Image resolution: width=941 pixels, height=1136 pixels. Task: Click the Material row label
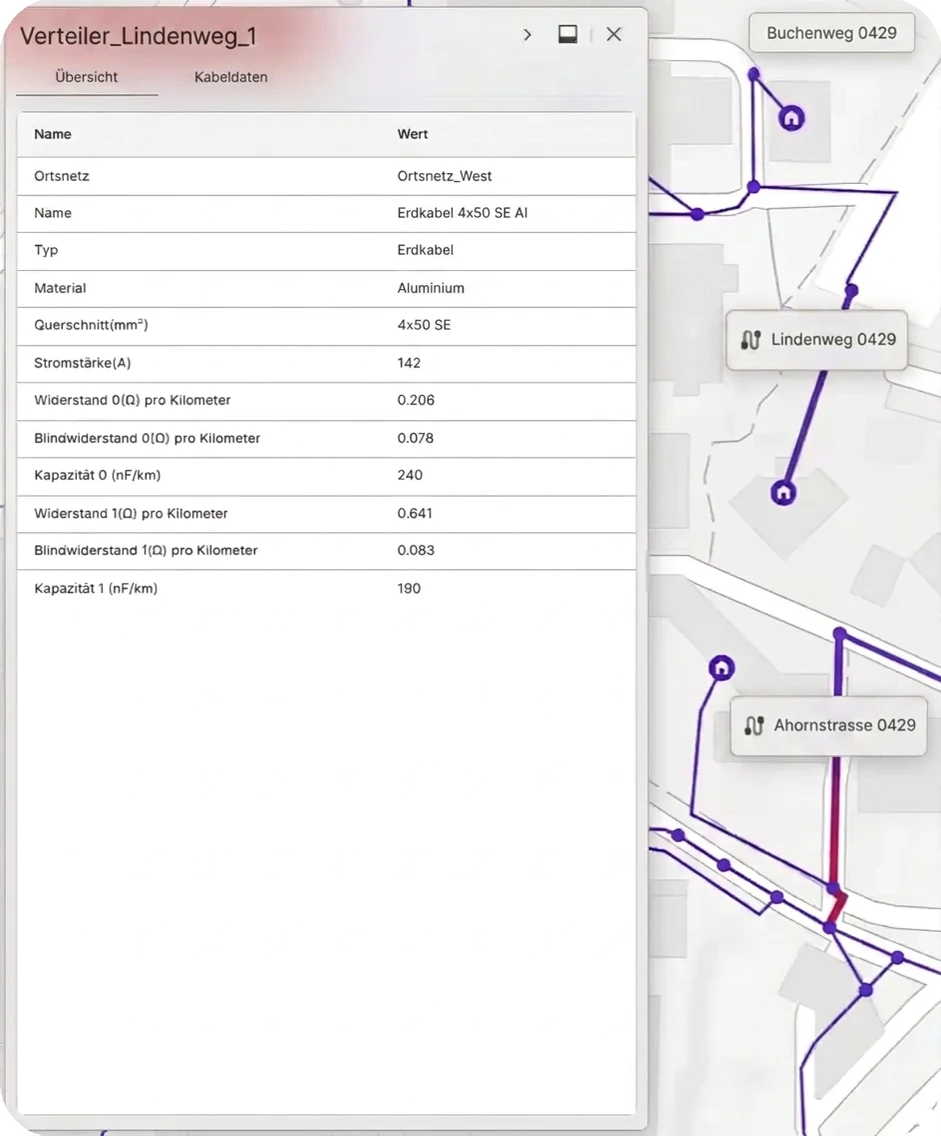point(60,288)
